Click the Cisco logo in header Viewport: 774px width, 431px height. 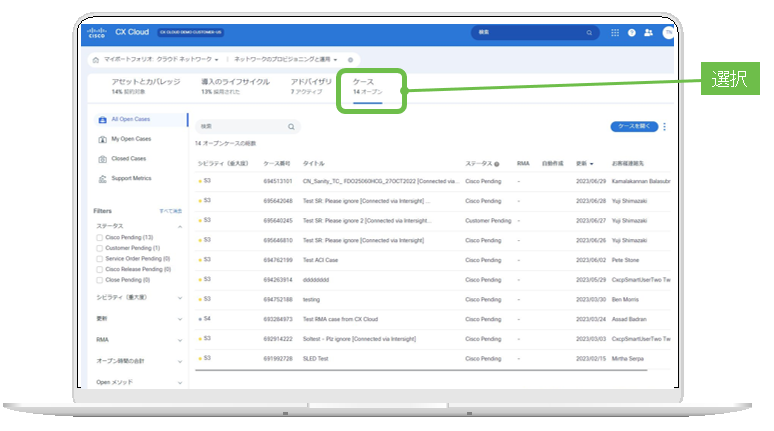(96, 33)
